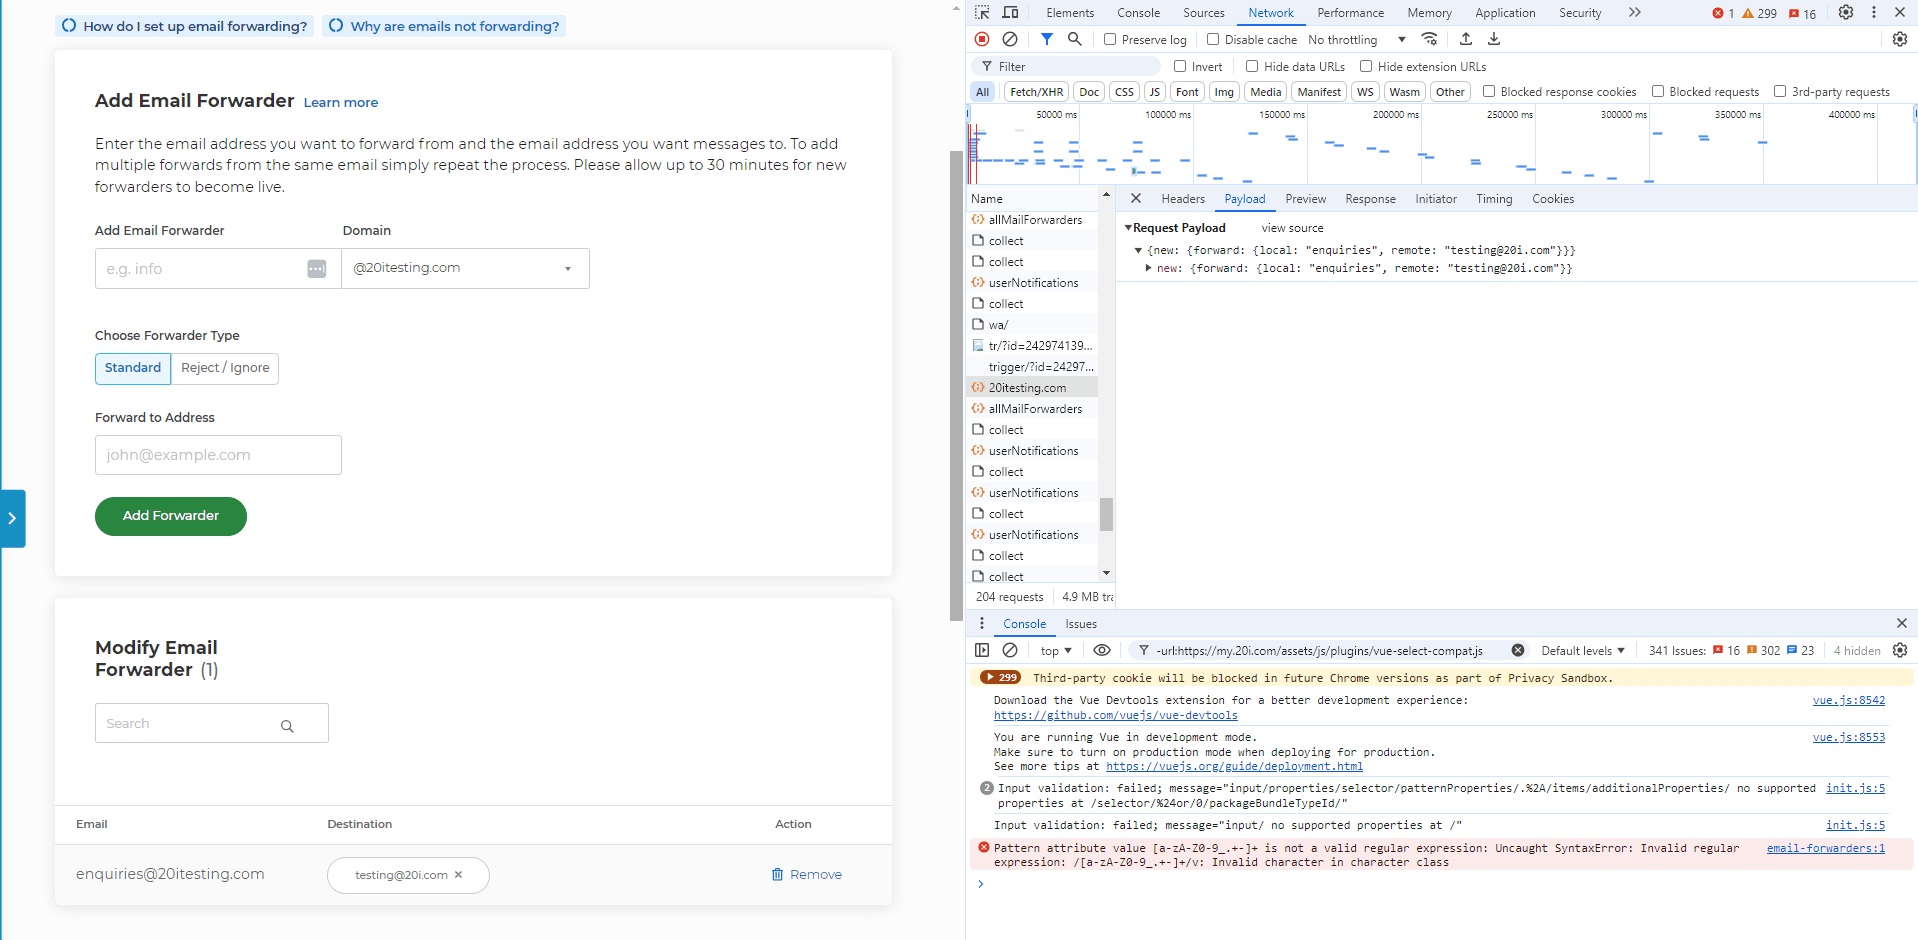Close the console drawer
This screenshot has height=940, width=1918.
click(1901, 623)
